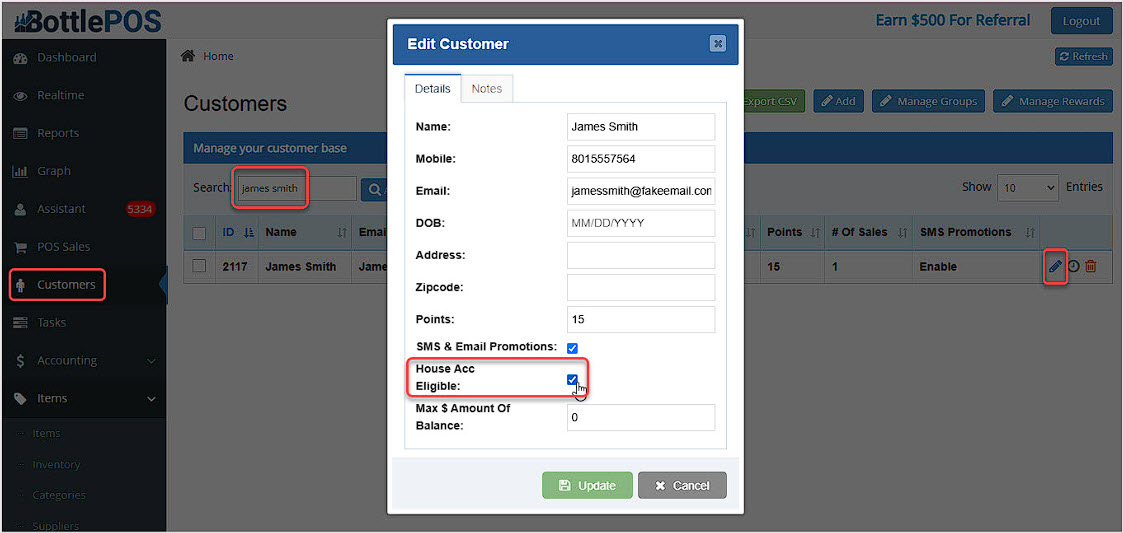Click the Address input field
The image size is (1123, 533).
641,255
